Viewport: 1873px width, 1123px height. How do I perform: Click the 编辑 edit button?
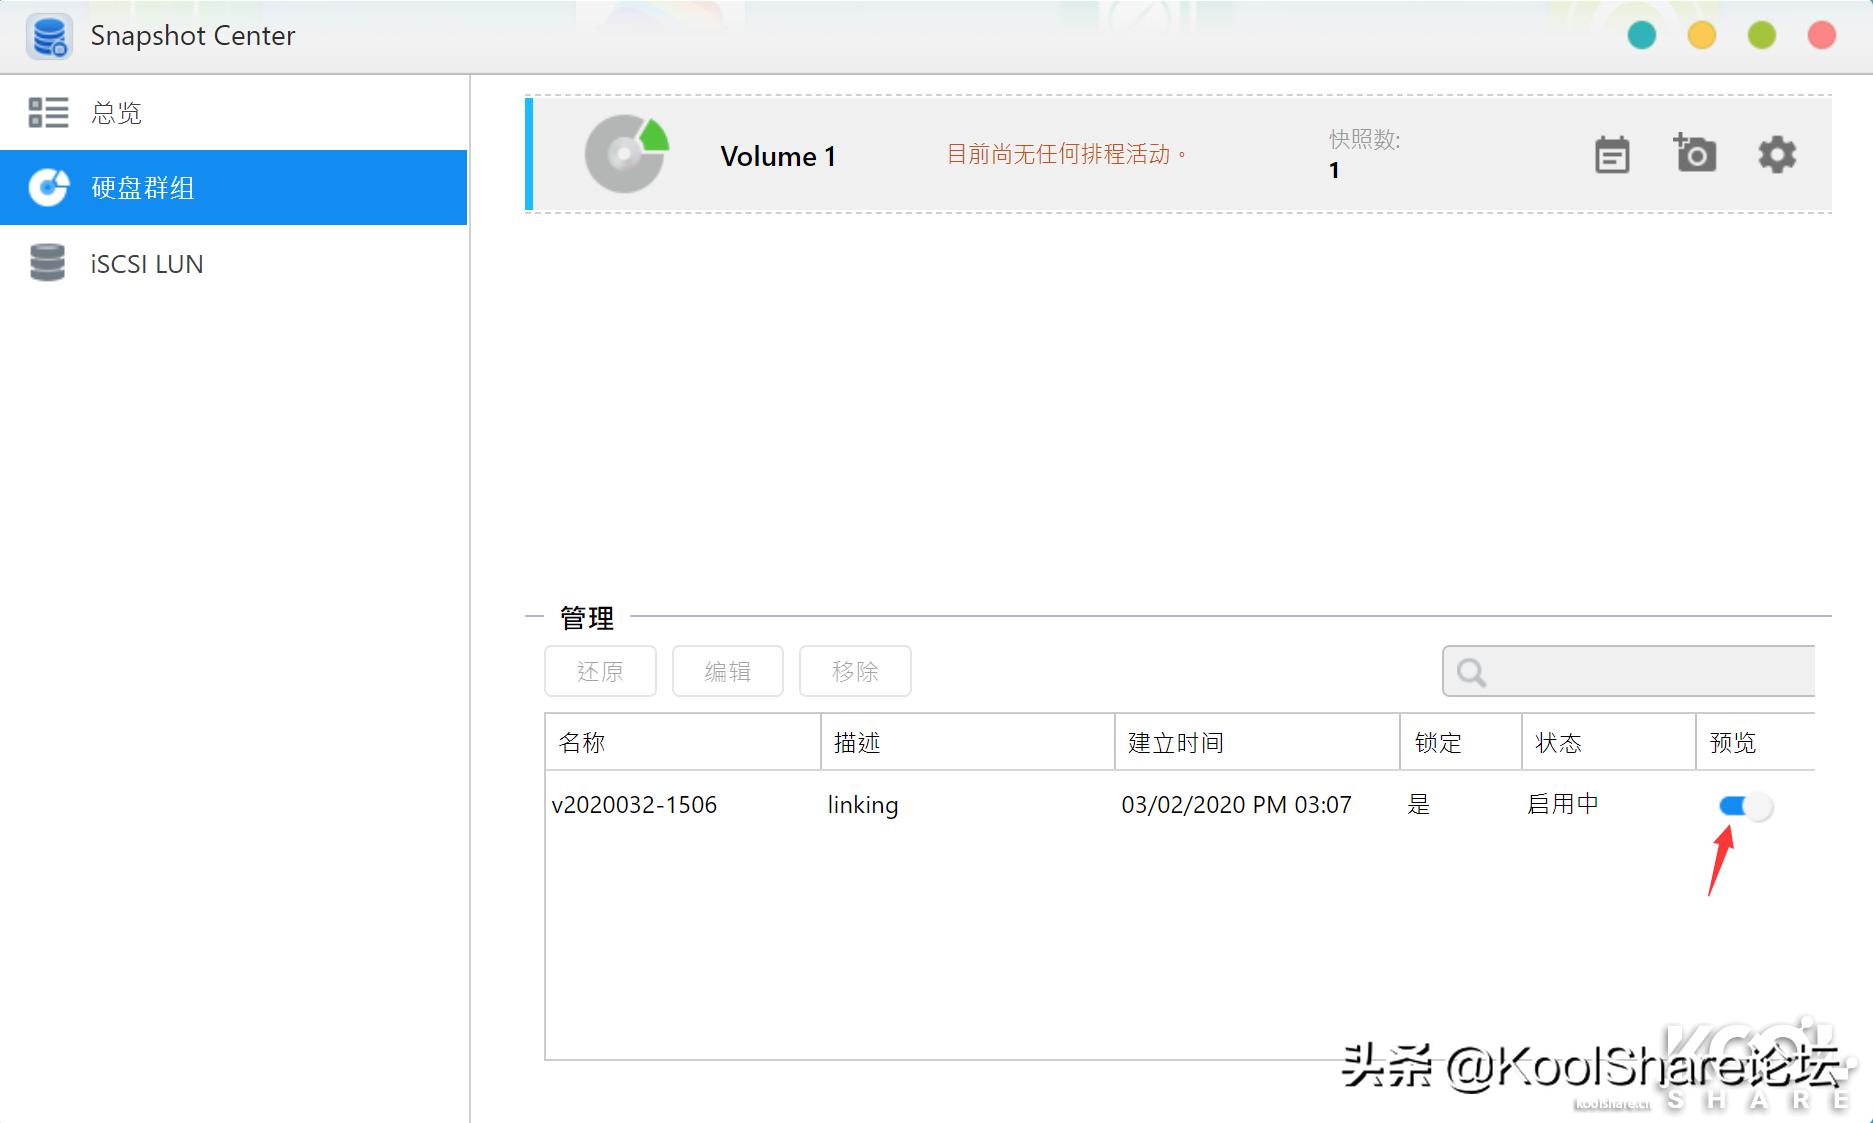(728, 671)
